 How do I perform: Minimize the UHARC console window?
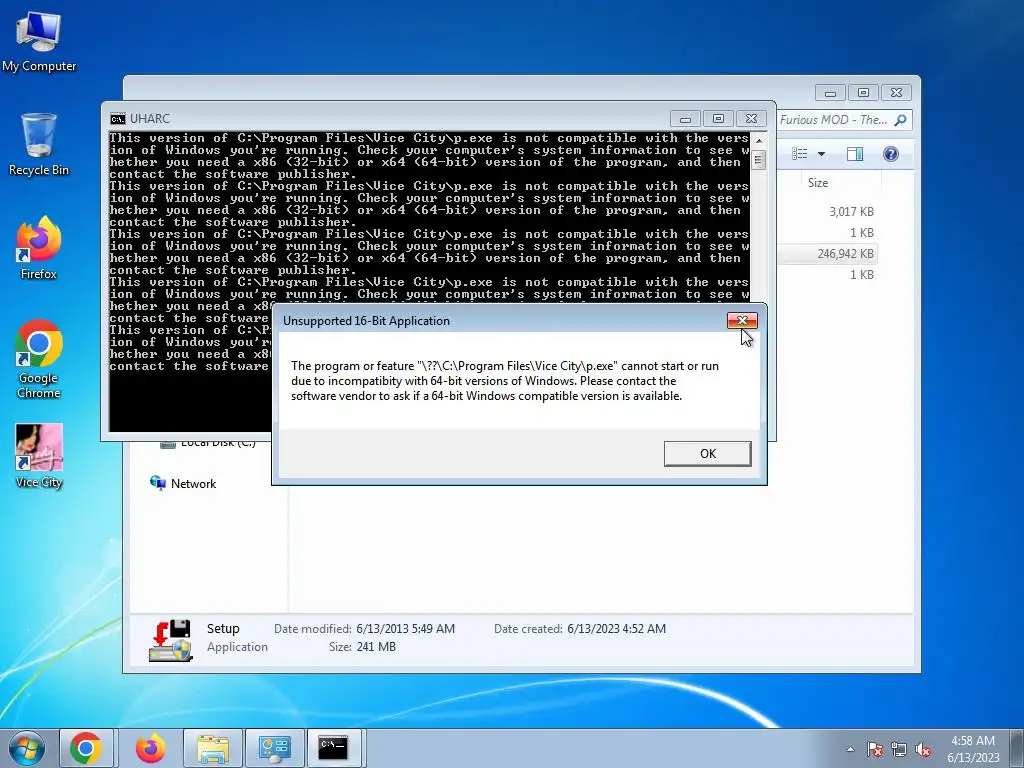[685, 119]
